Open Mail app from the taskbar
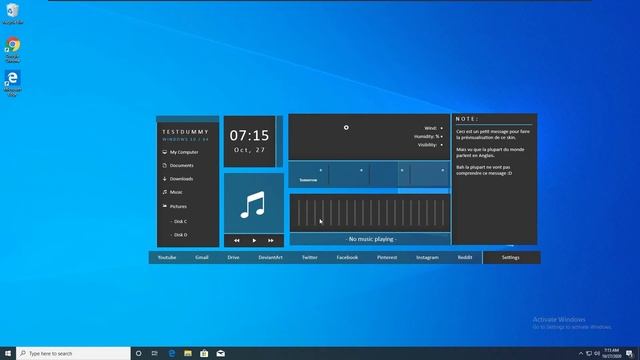 click(x=220, y=353)
